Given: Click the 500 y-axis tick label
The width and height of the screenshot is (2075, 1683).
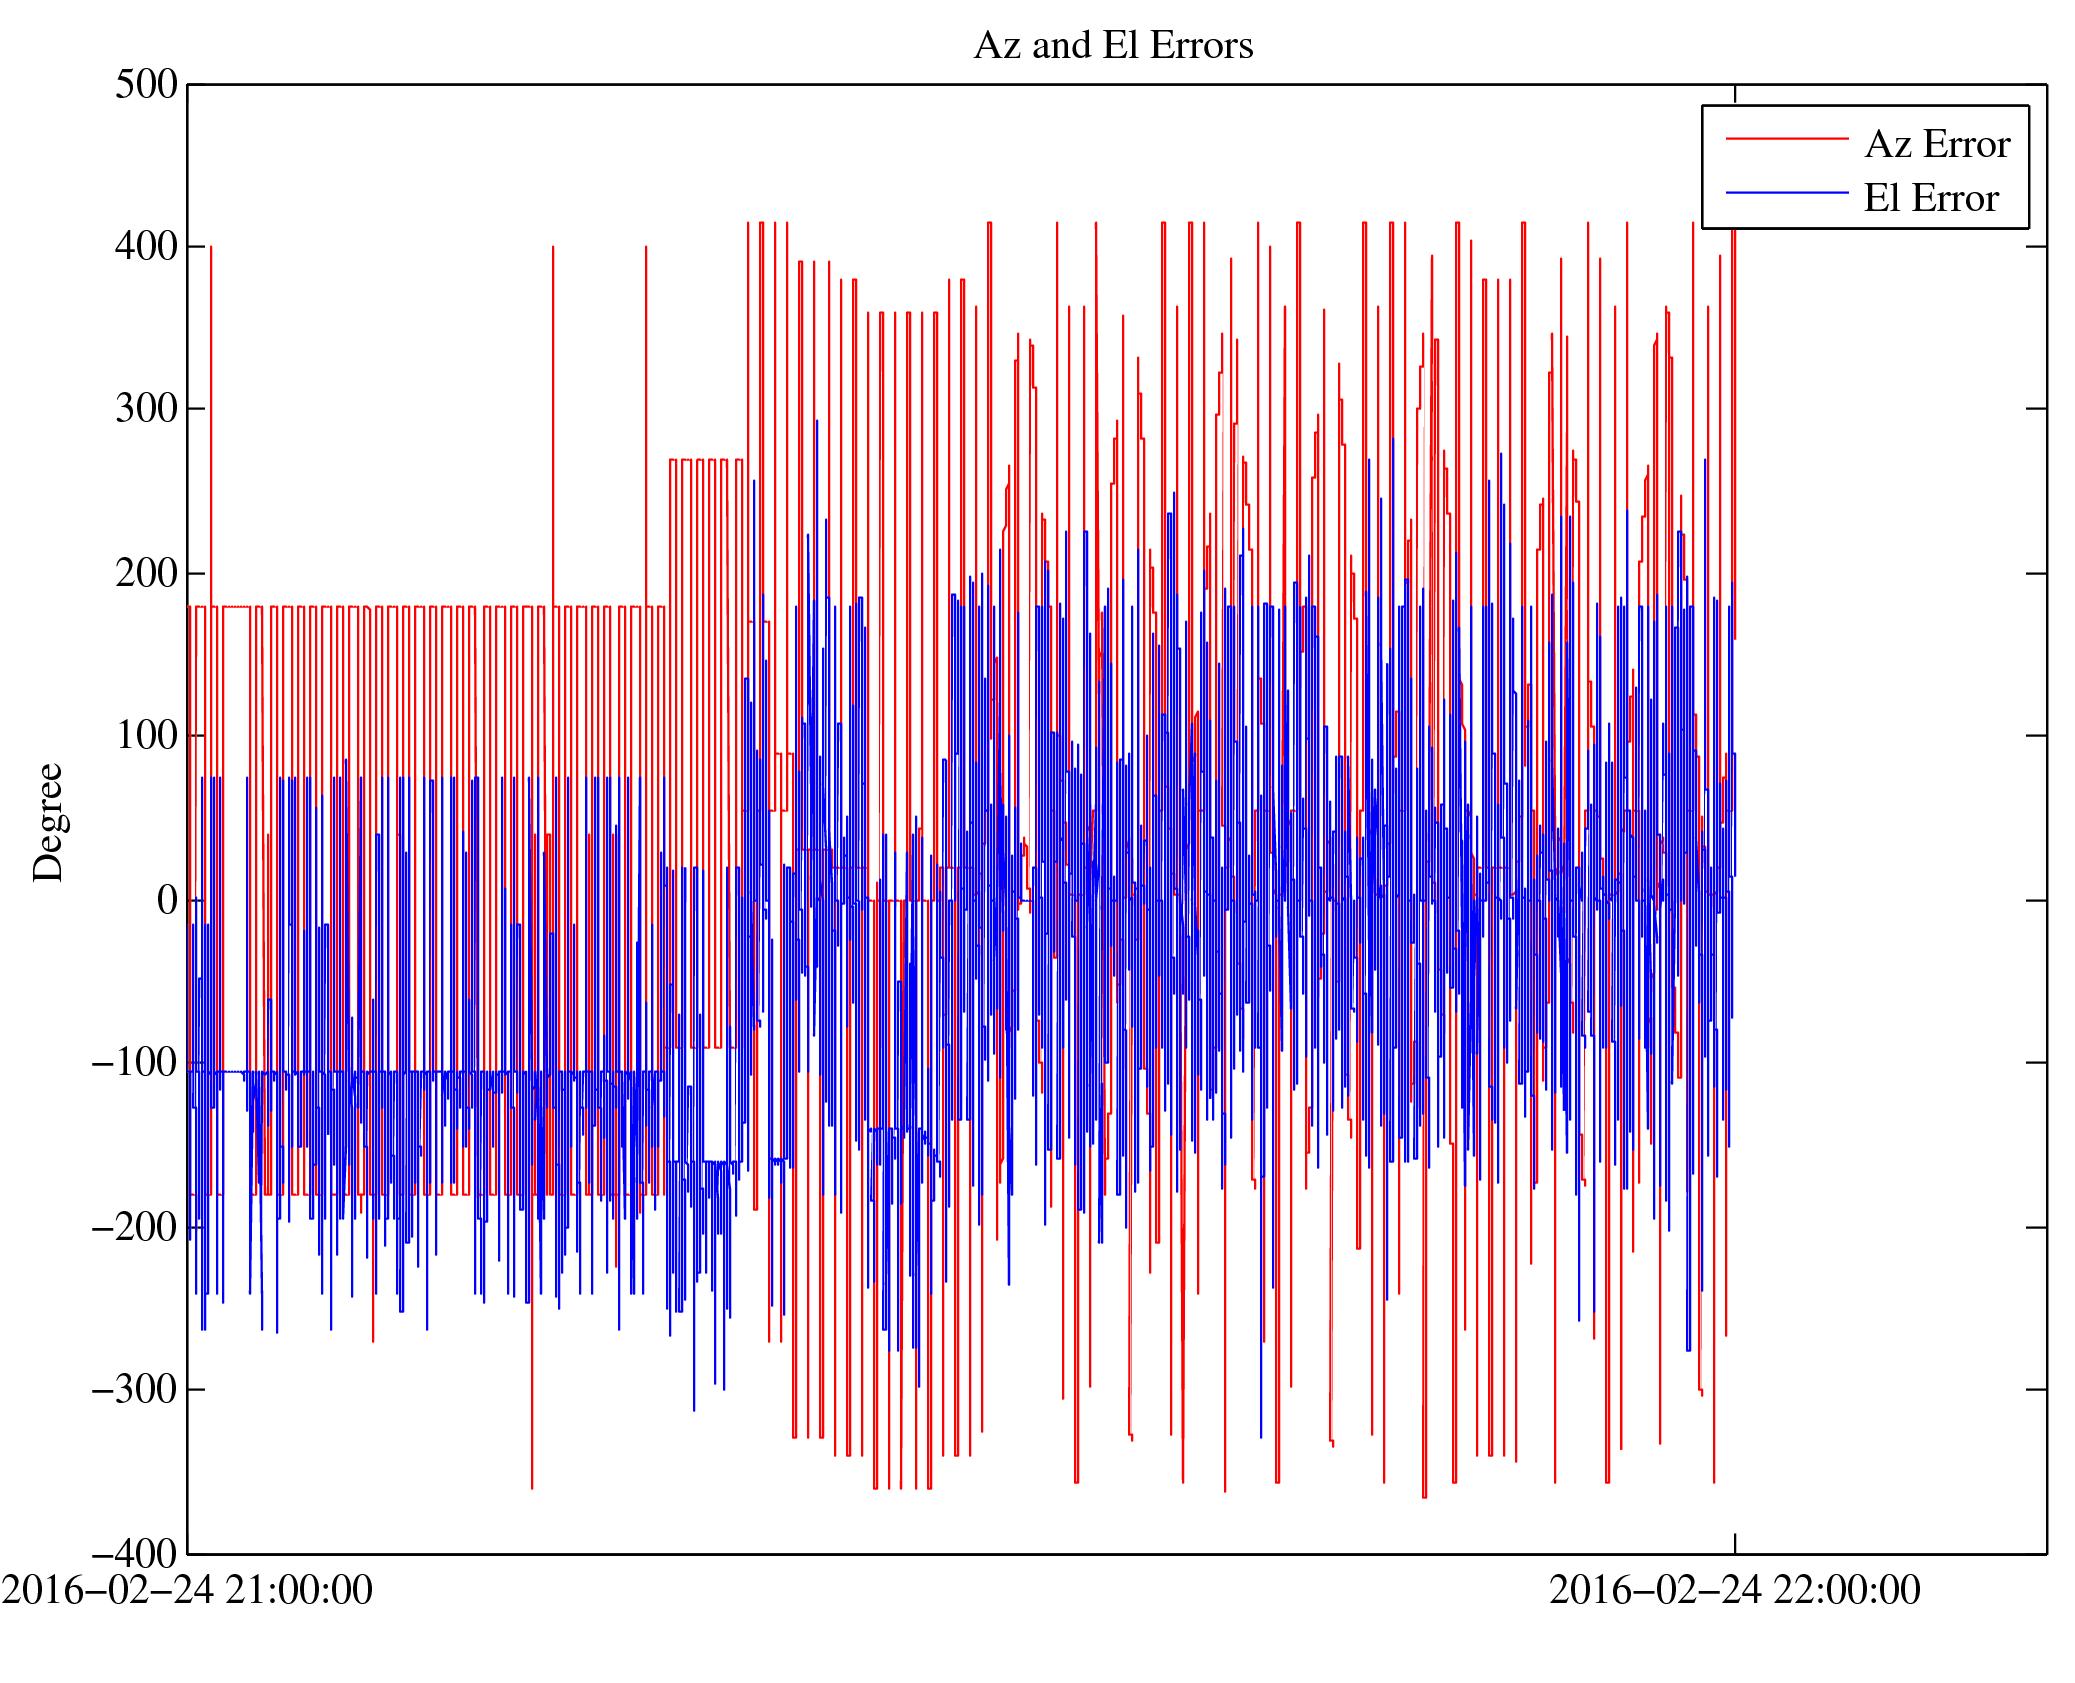Looking at the screenshot, I should (x=146, y=85).
